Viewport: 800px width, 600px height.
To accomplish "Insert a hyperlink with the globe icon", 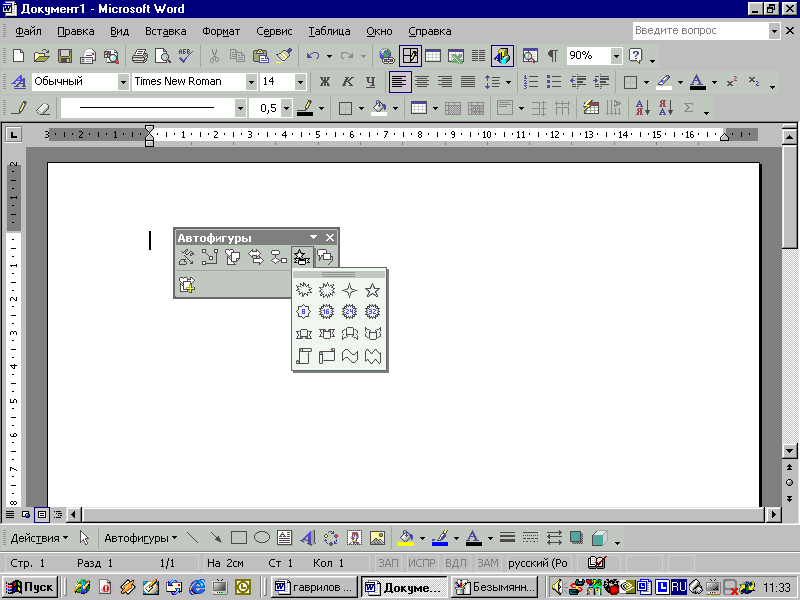I will (387, 56).
